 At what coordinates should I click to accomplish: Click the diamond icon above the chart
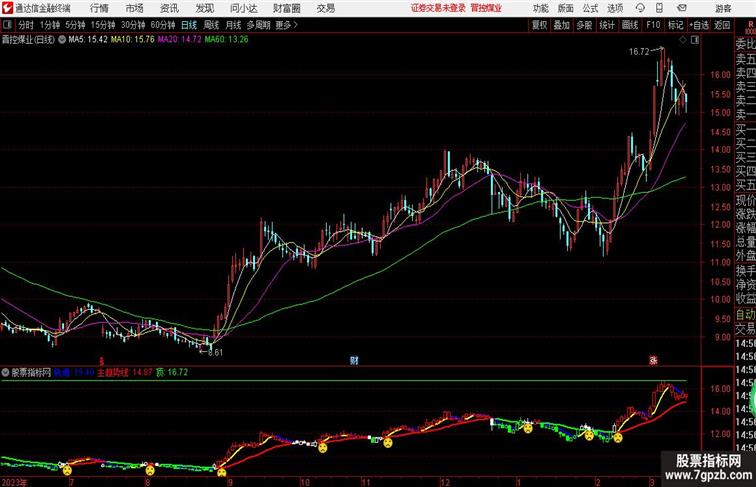click(x=683, y=40)
